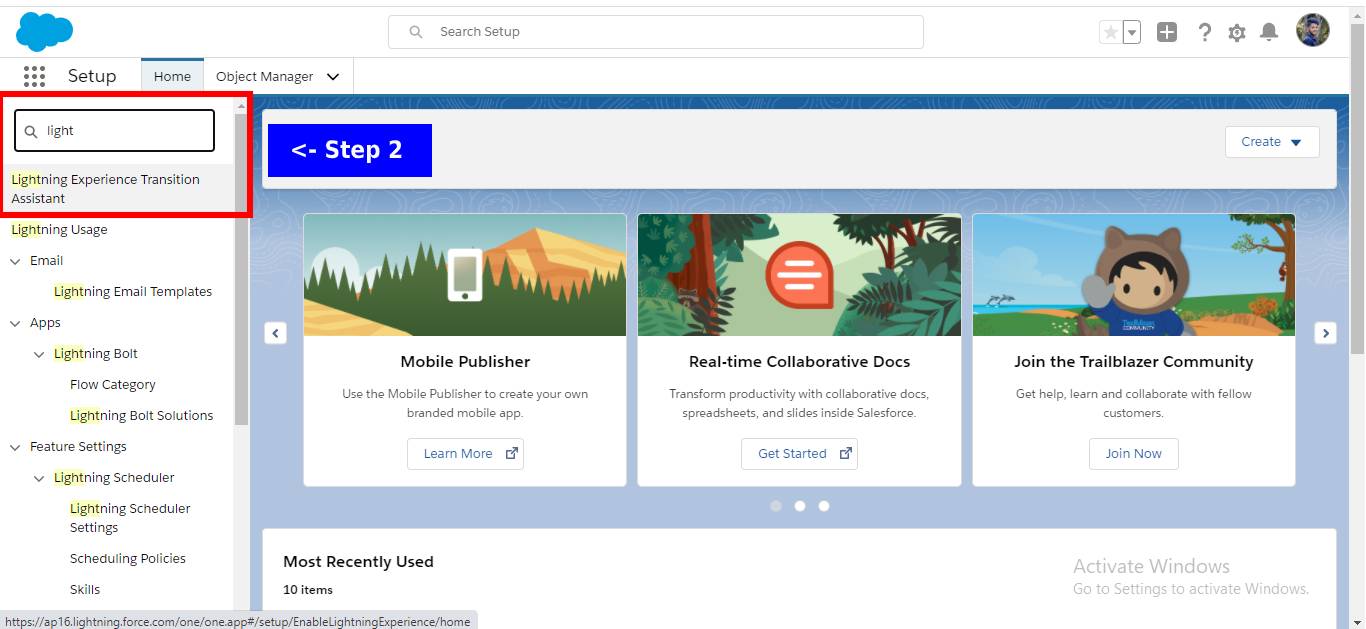The height and width of the screenshot is (629, 1366).
Task: Click the carousel right arrow
Action: 1325,333
